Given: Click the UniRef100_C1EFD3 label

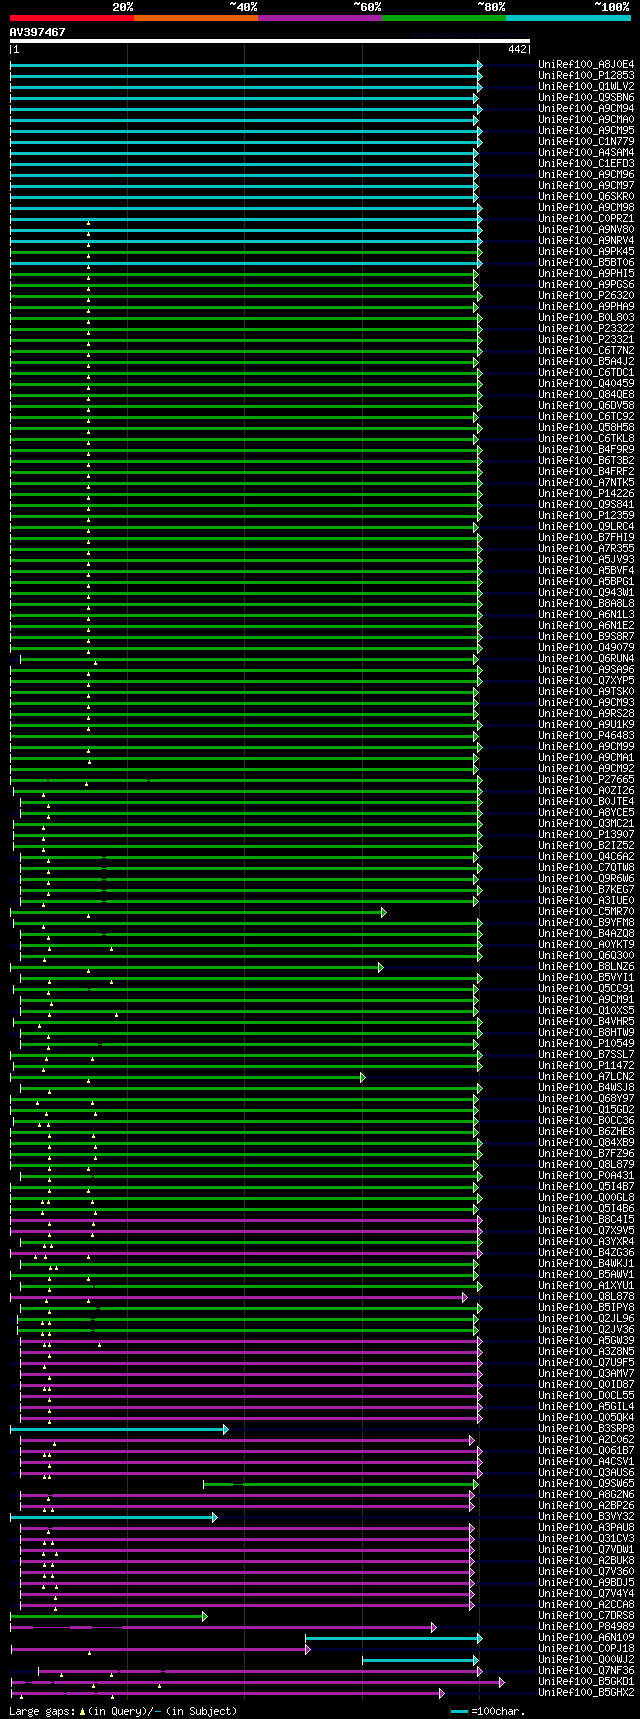Looking at the screenshot, I should tap(586, 164).
